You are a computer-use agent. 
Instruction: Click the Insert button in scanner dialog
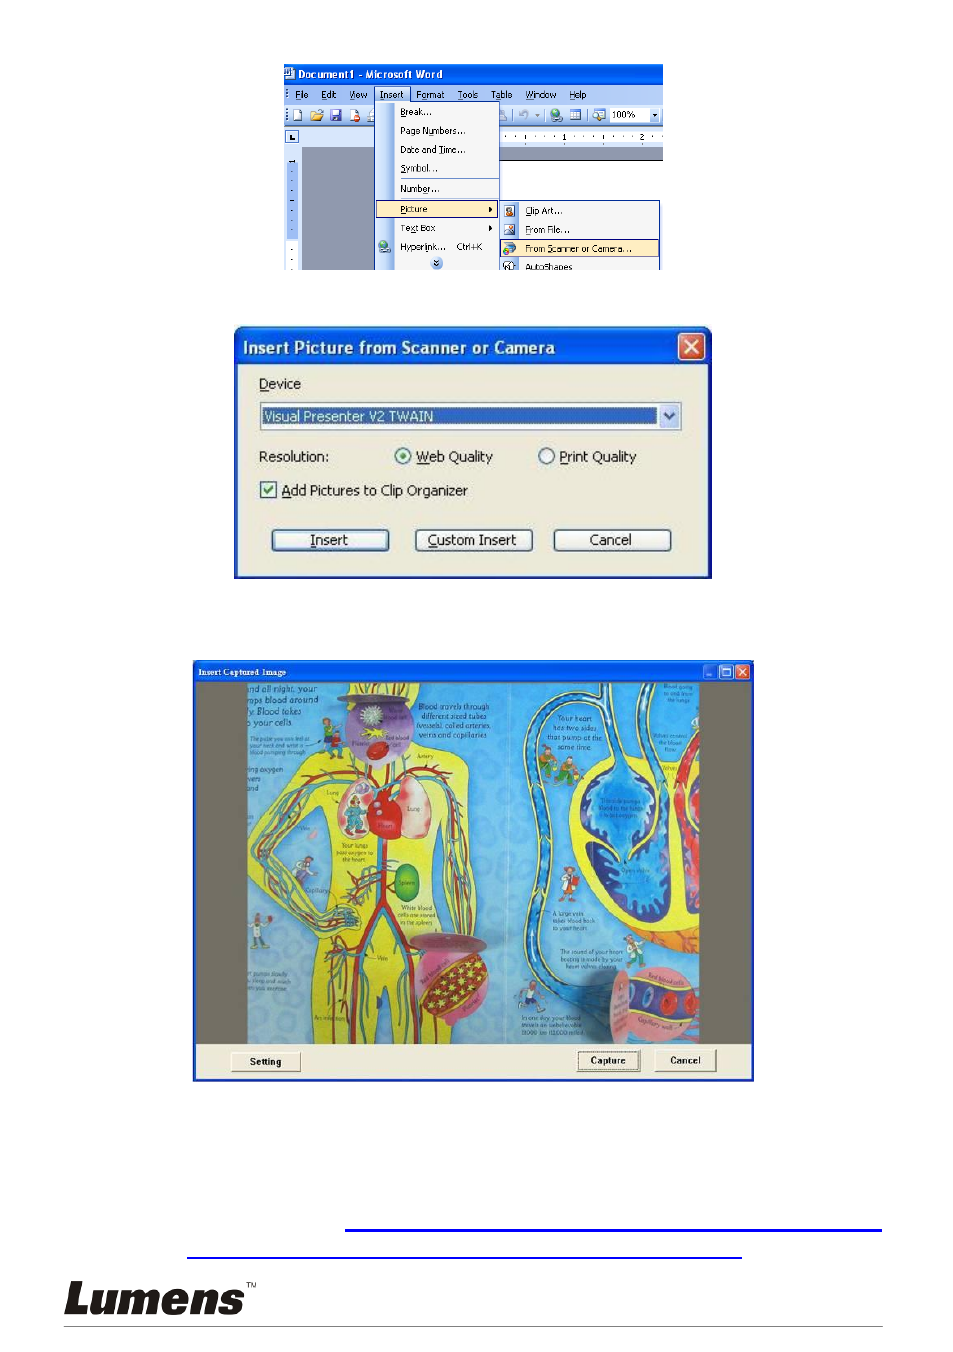pos(330,540)
